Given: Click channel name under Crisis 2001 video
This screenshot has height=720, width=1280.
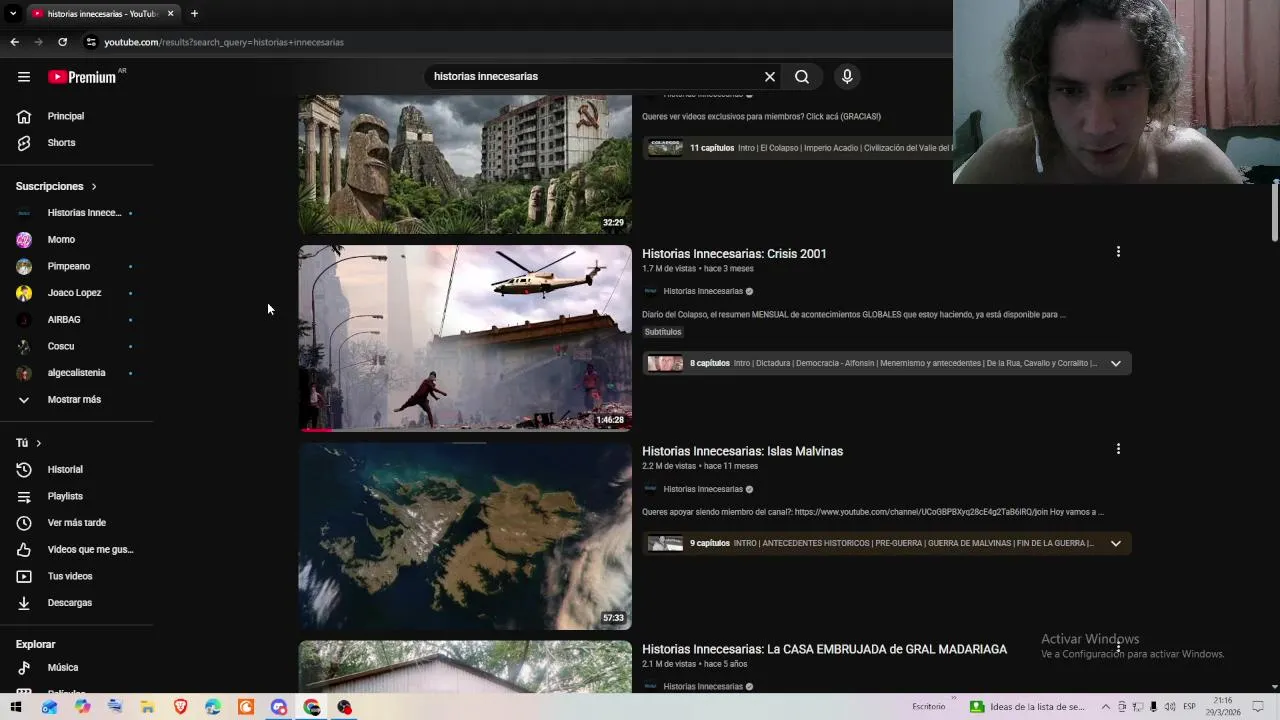Looking at the screenshot, I should 703,291.
